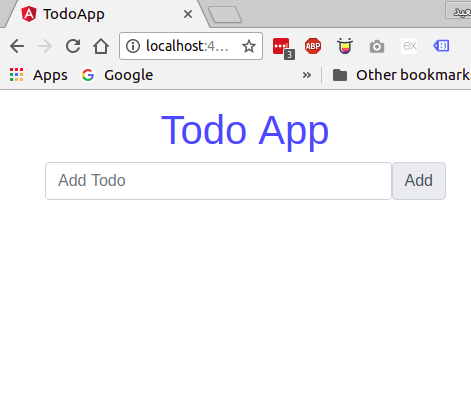The height and width of the screenshot is (398, 471).
Task: Focus the Add Todo input field
Action: coord(218,181)
